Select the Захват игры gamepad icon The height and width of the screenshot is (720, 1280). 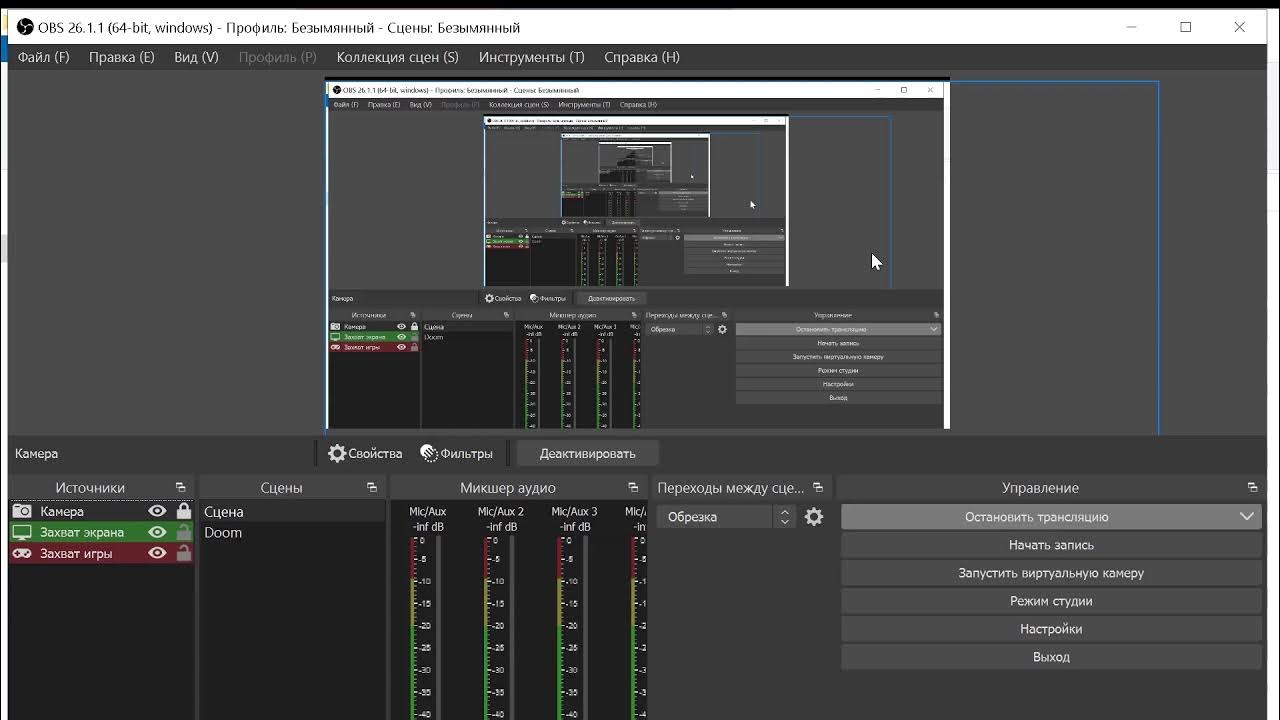(x=22, y=553)
